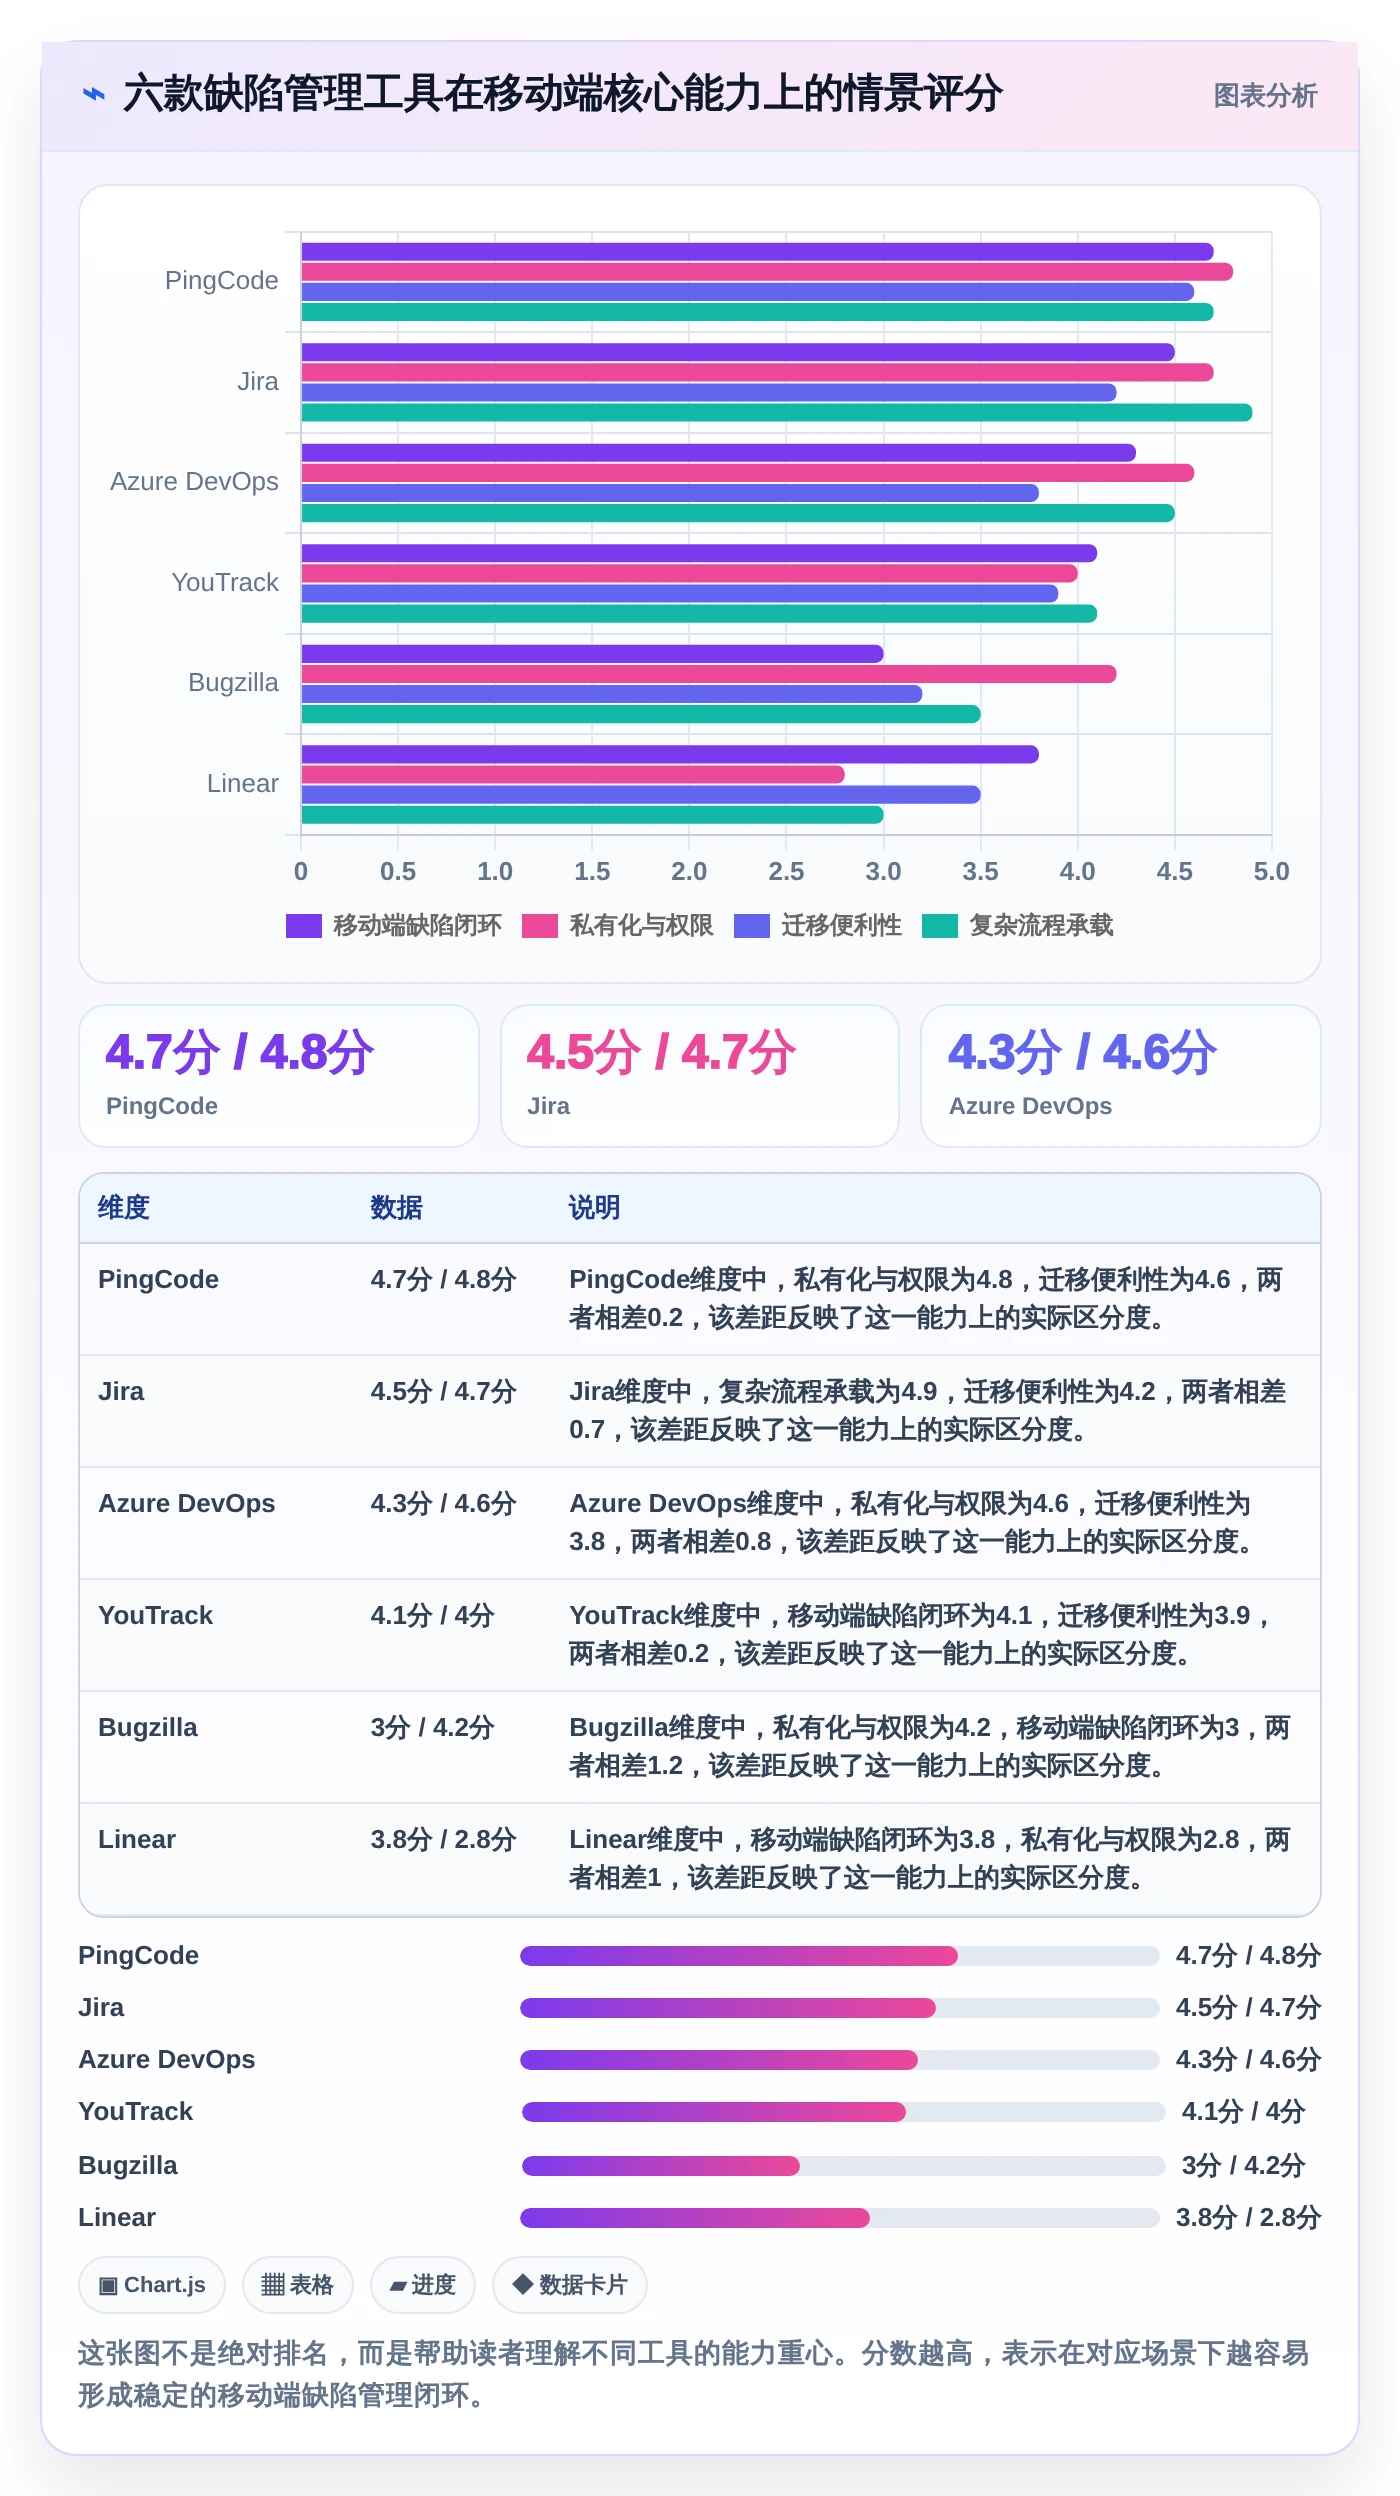Click the PingCode chart axis label

click(222, 281)
